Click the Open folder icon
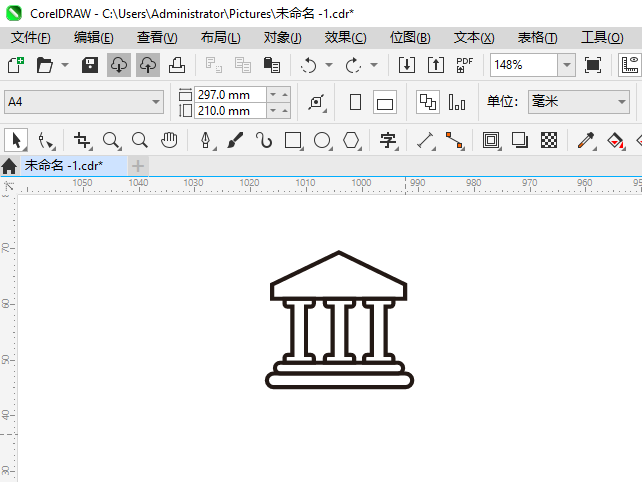 point(44,65)
